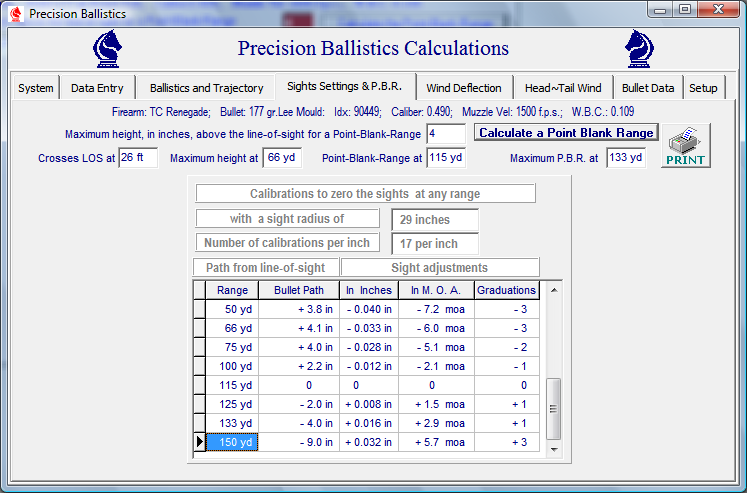The height and width of the screenshot is (493, 747).
Task: Click the left chess knight logo
Action: click(x=107, y=48)
